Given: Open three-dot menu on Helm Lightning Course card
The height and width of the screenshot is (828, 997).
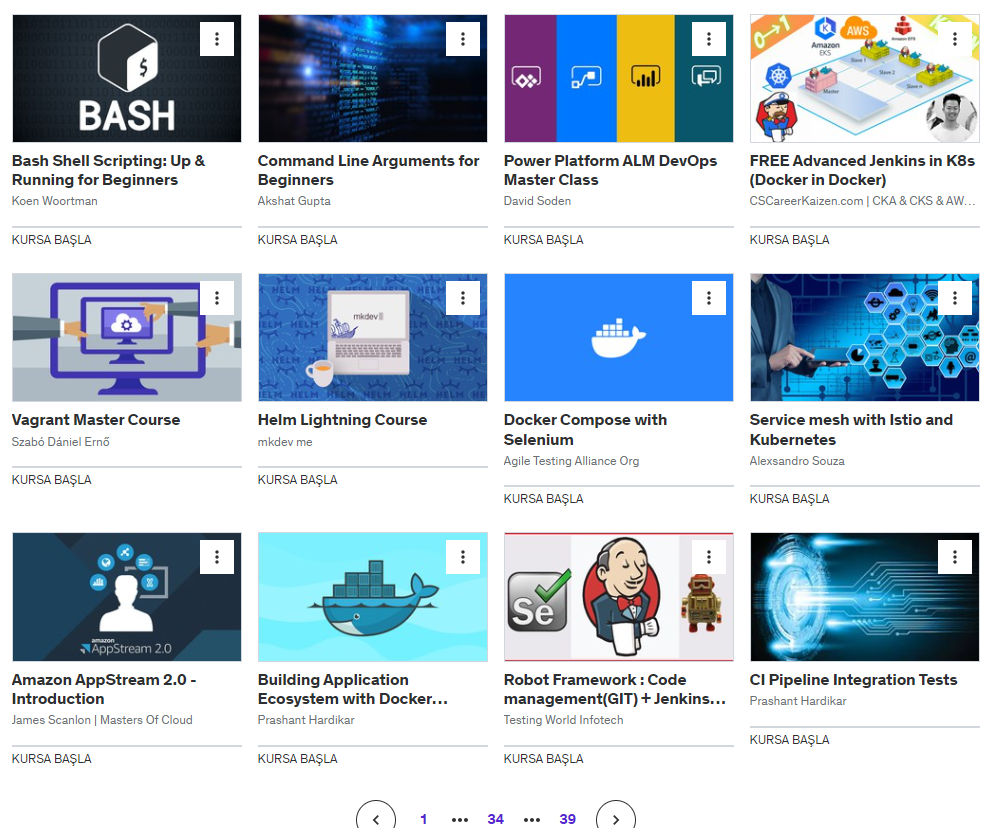Looking at the screenshot, I should coord(463,298).
